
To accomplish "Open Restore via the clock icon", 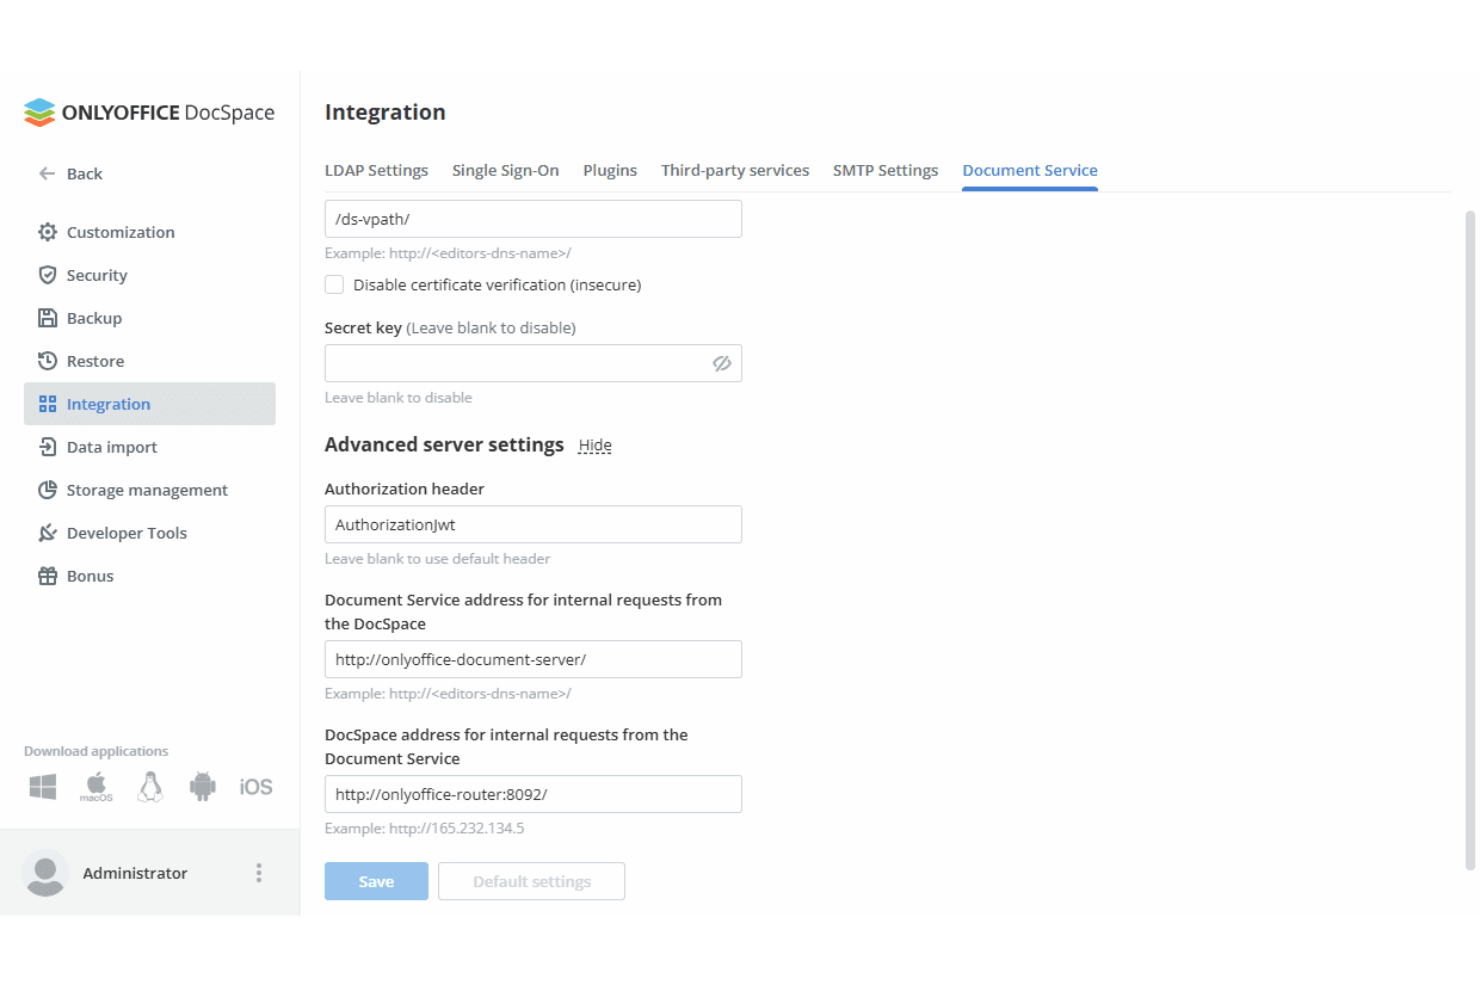I will pos(47,360).
